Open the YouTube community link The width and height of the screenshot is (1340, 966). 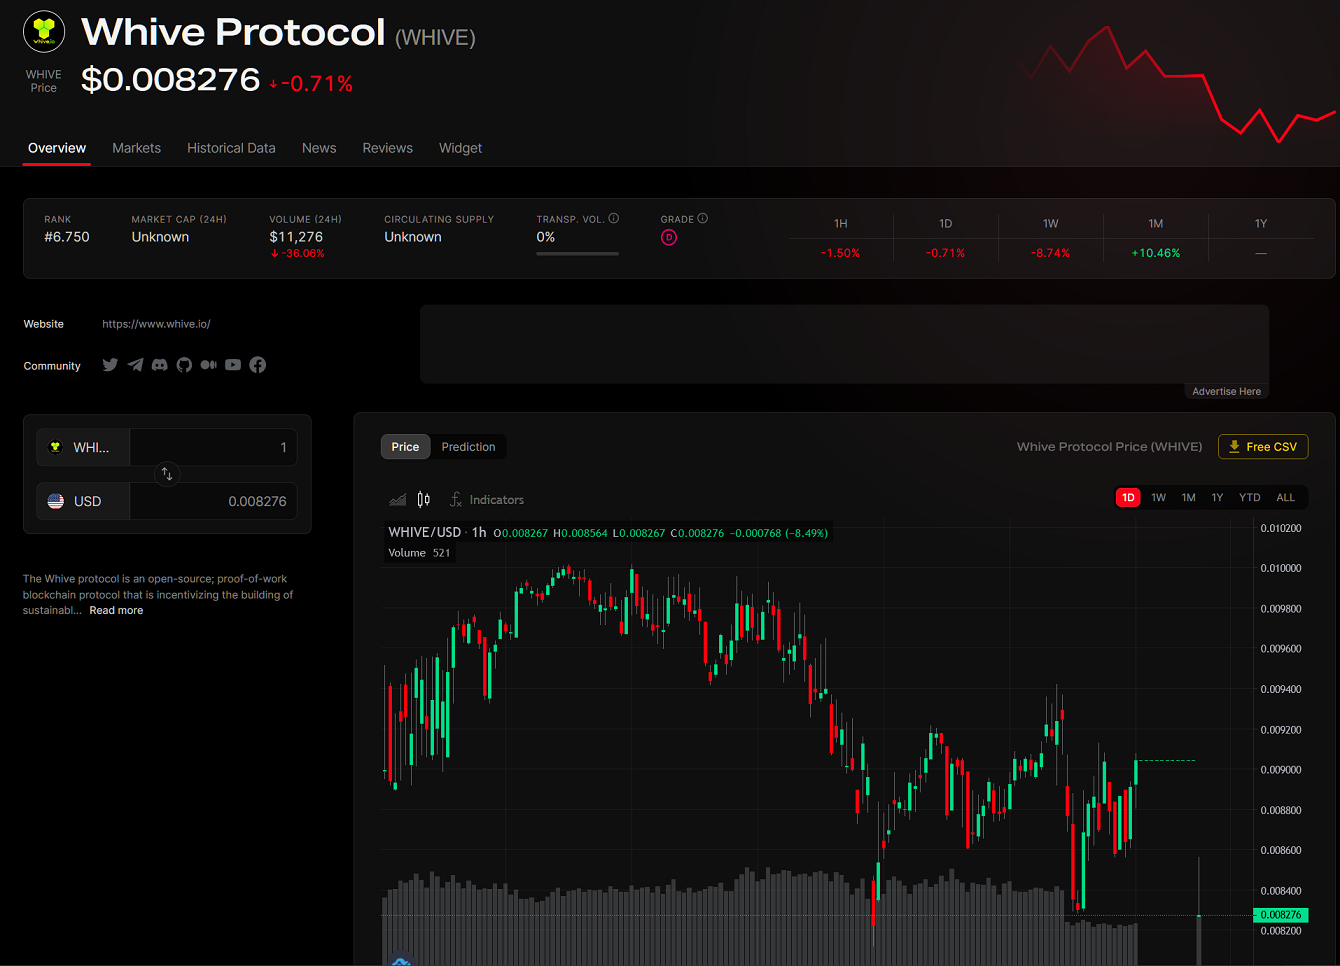coord(233,365)
